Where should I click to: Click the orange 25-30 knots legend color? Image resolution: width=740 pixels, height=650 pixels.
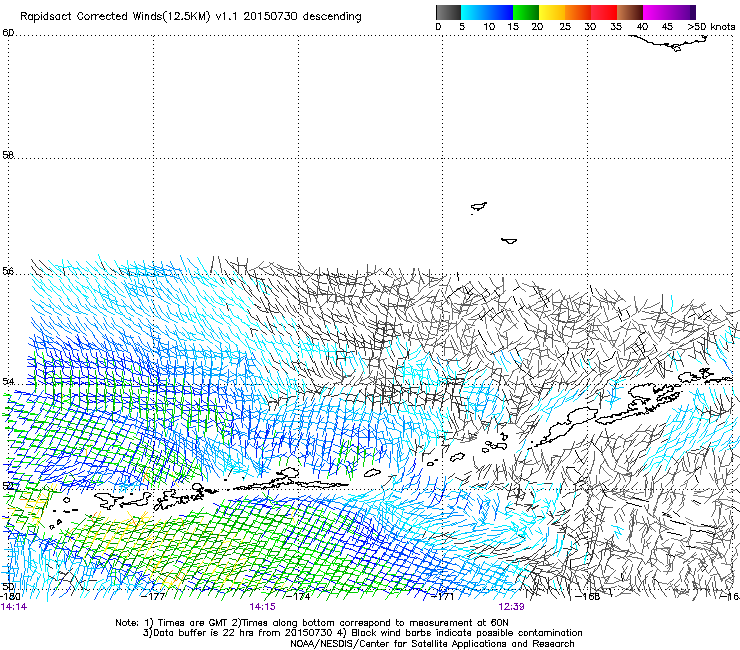(x=578, y=12)
